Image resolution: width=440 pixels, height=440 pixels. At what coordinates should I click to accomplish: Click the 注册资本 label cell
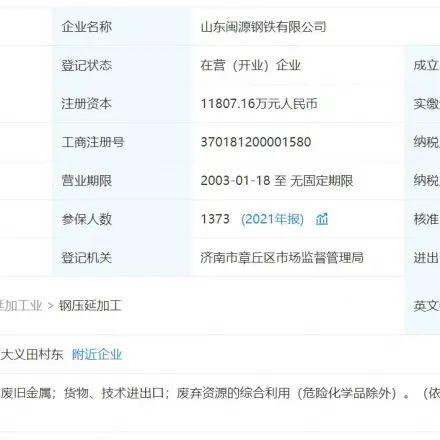(122, 103)
